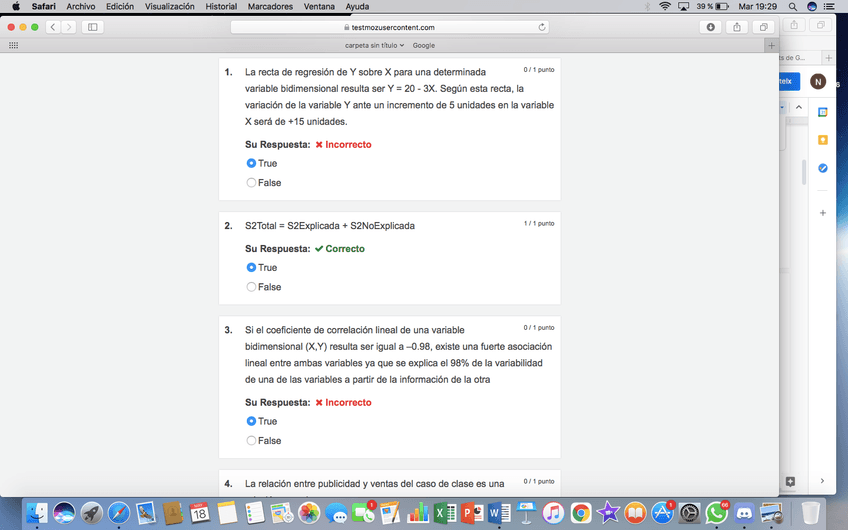
Task: Open the Safari application menu
Action: click(x=43, y=6)
